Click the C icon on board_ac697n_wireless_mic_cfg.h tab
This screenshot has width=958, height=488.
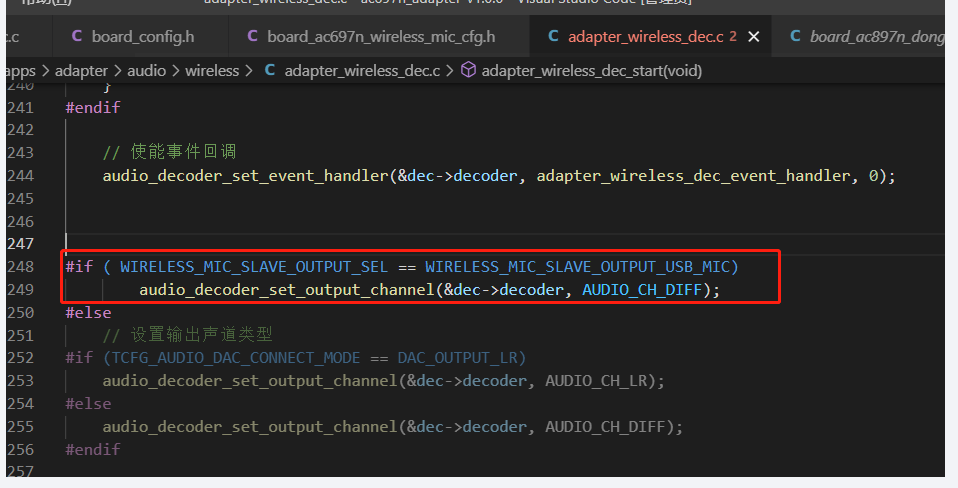[252, 36]
